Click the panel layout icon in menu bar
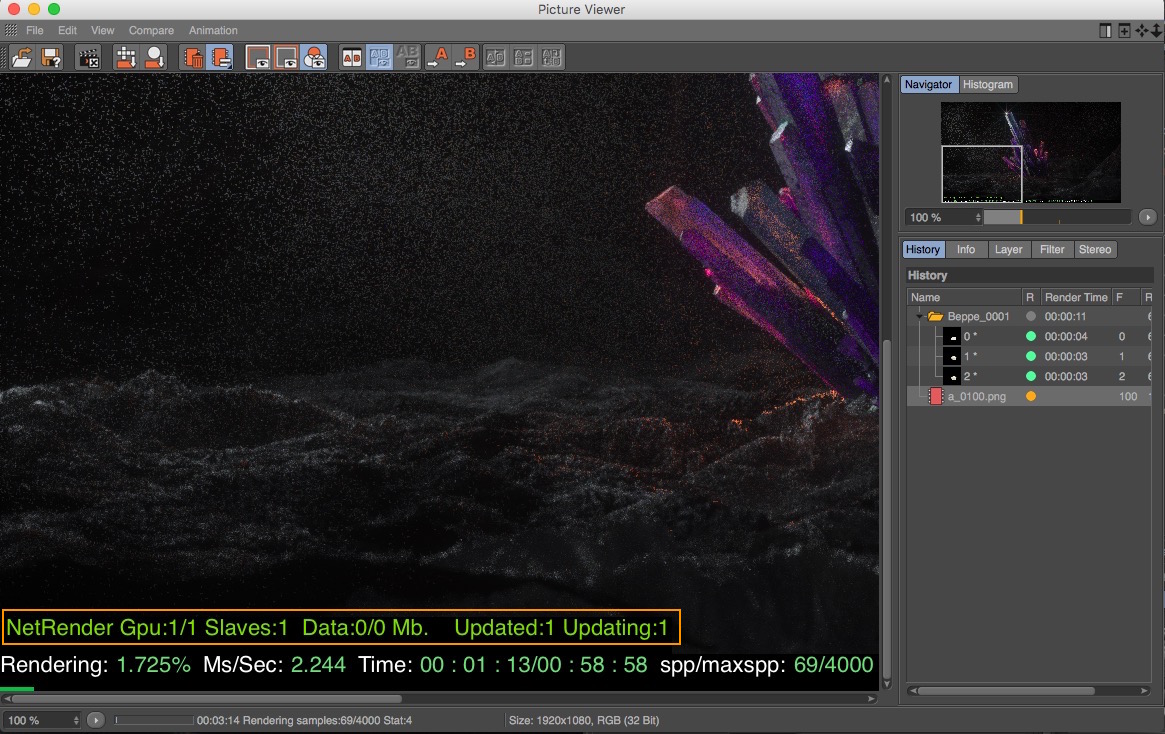The width and height of the screenshot is (1165, 734). click(x=1106, y=30)
